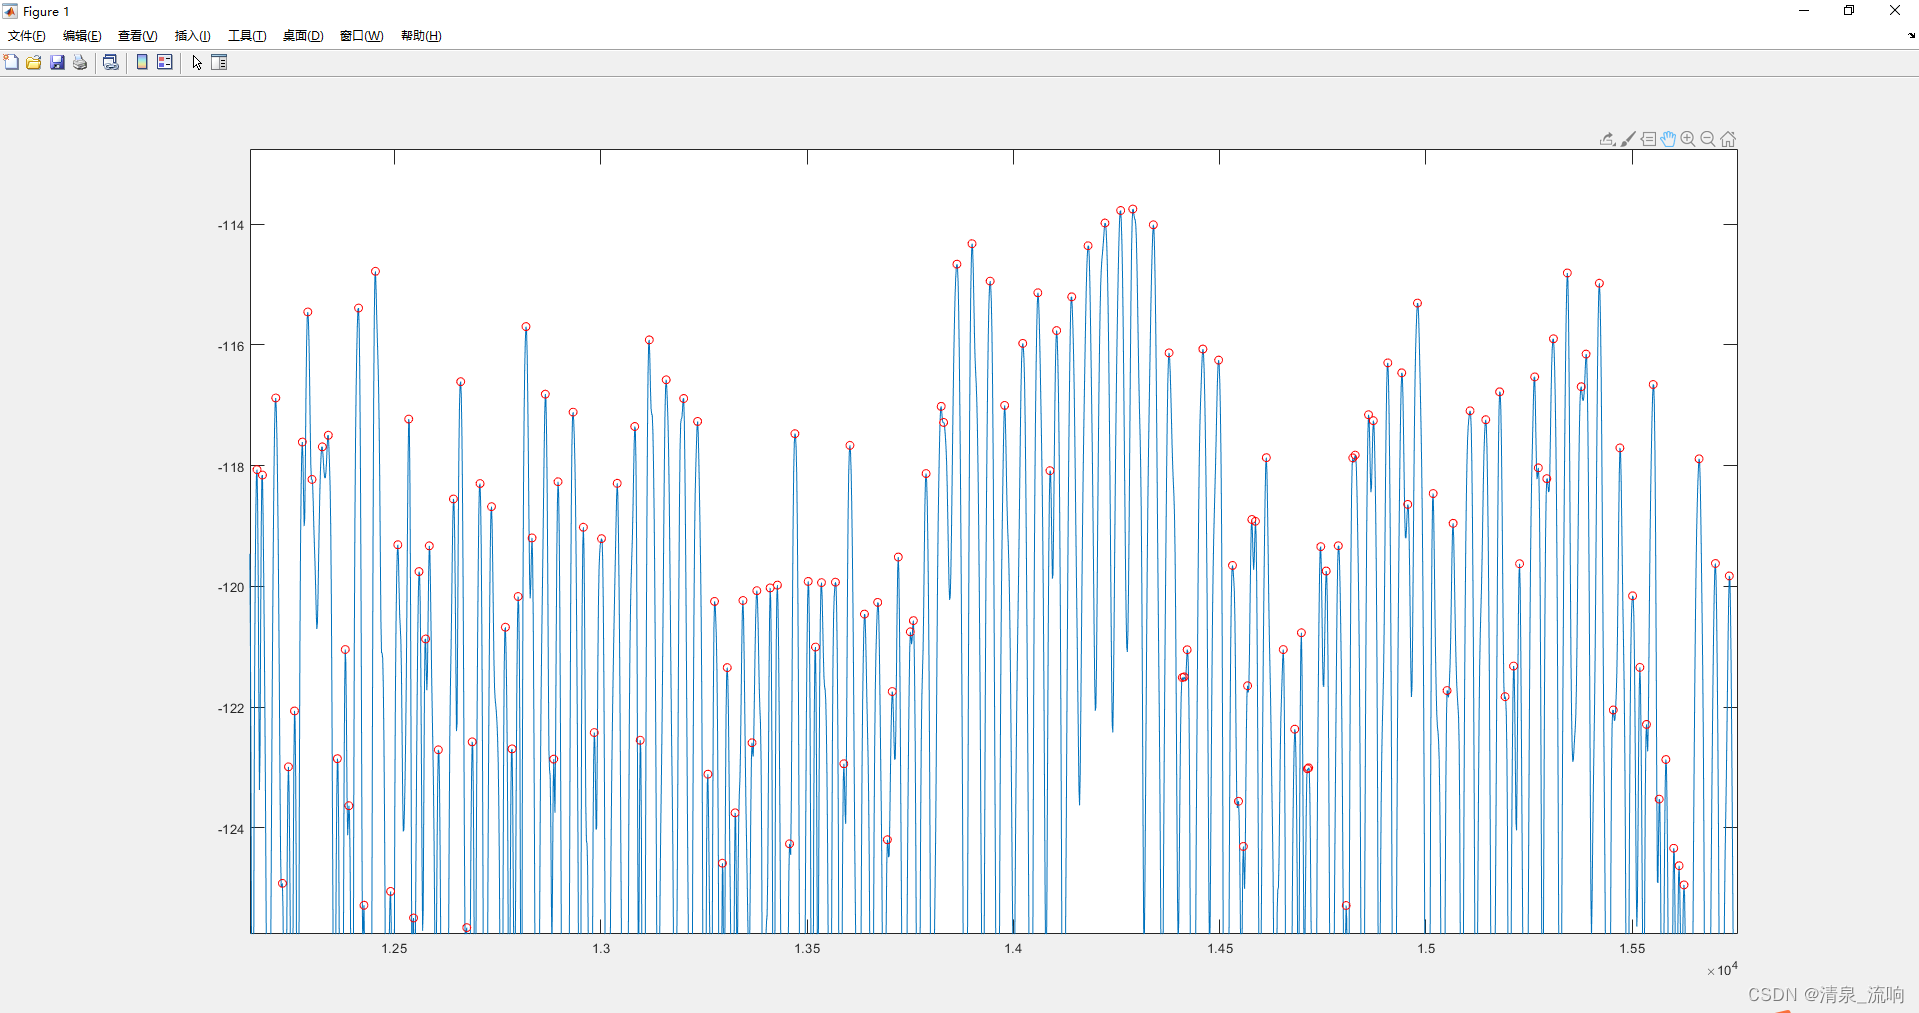Enable the data tips tool
Image resolution: width=1919 pixels, height=1013 pixels.
pyautogui.click(x=1648, y=139)
